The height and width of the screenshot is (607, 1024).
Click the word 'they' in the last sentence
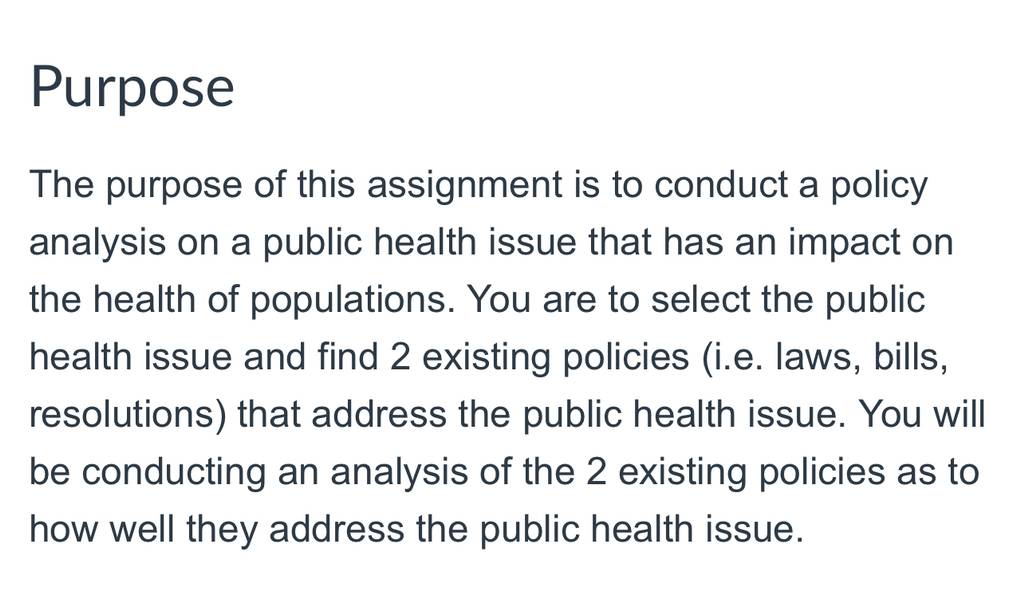point(222,530)
